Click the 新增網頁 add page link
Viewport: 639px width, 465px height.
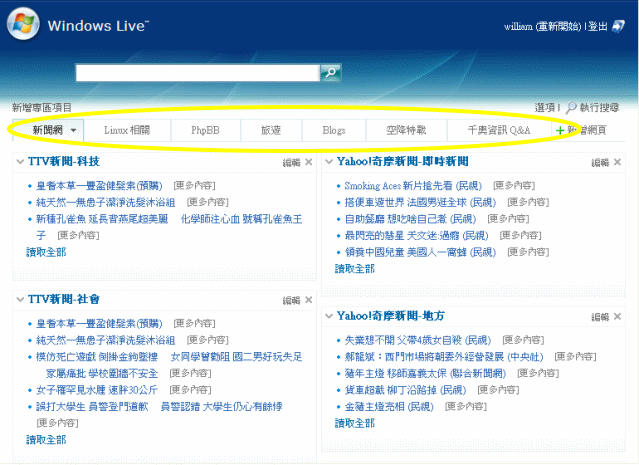coord(587,130)
